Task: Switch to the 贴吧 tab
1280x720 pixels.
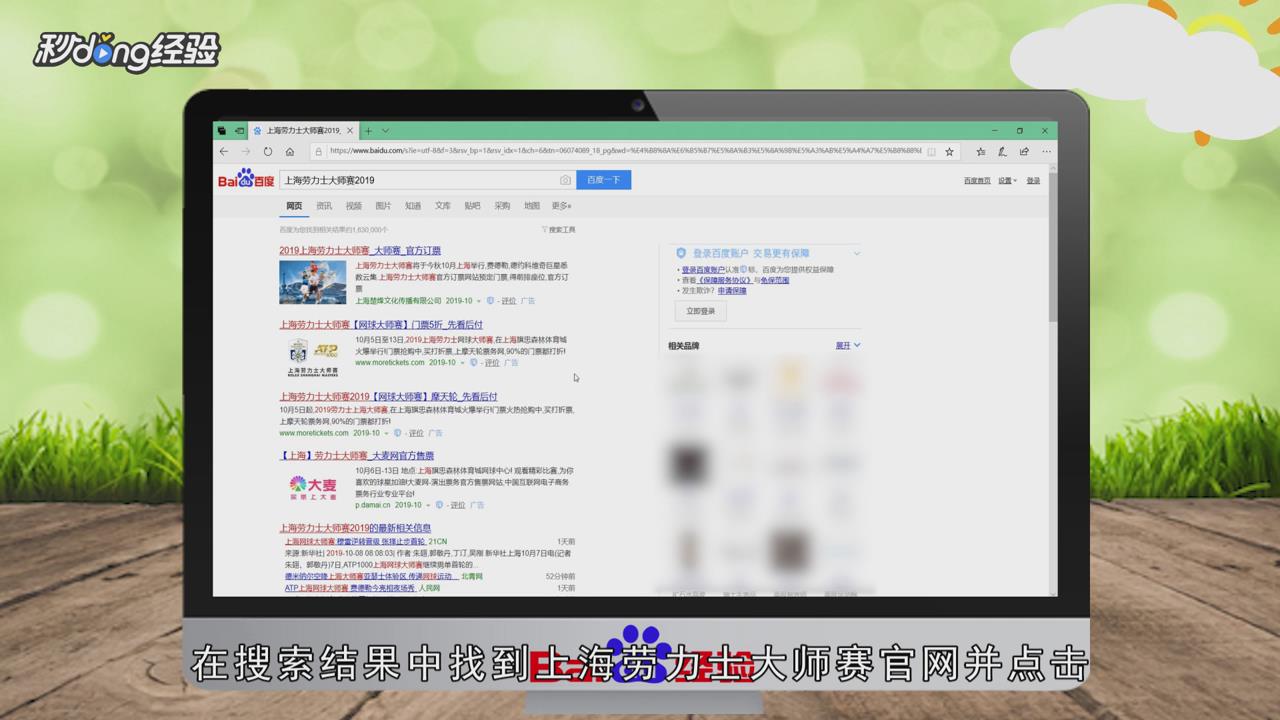Action: pyautogui.click(x=472, y=206)
